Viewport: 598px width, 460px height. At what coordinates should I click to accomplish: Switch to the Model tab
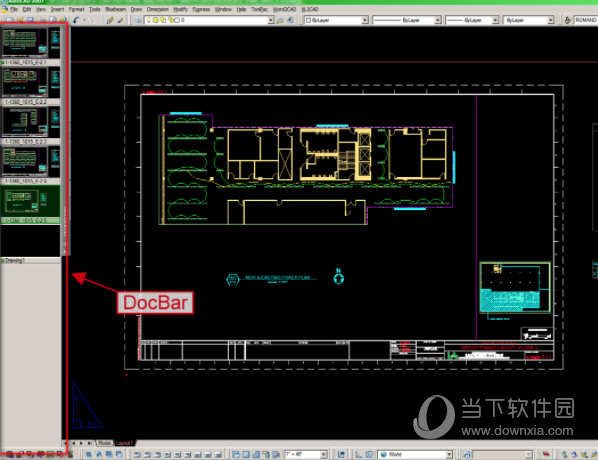(104, 443)
